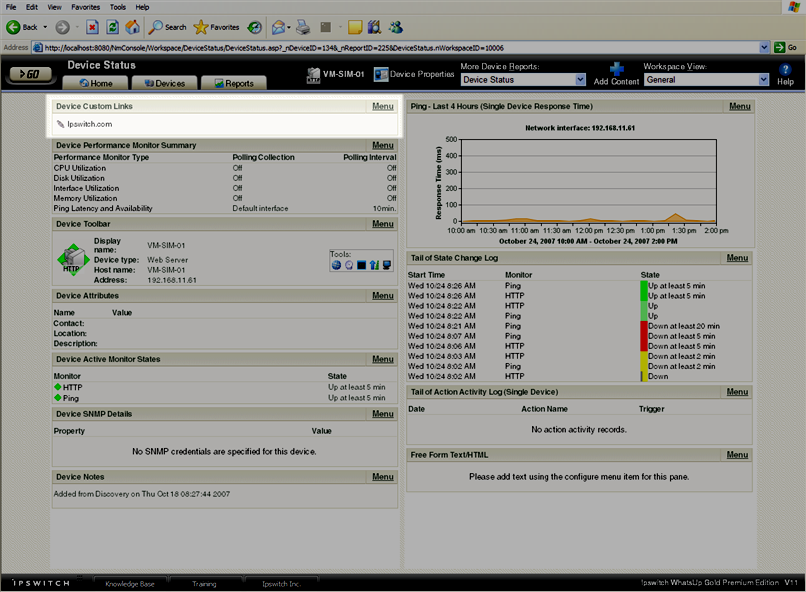Click the Add Content plus icon
This screenshot has width=806, height=592.
pos(616,69)
